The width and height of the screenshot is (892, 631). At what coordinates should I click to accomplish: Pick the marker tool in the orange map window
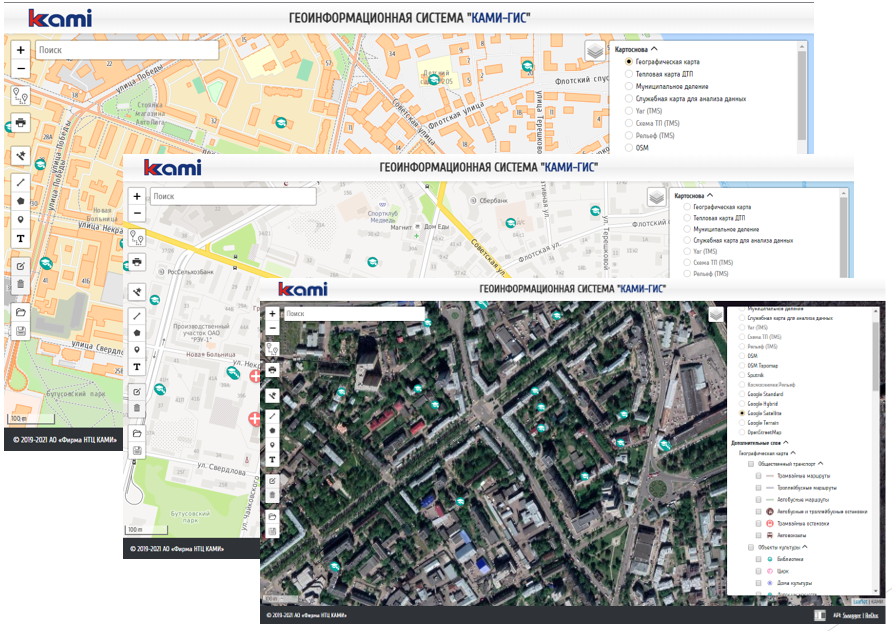(20, 219)
